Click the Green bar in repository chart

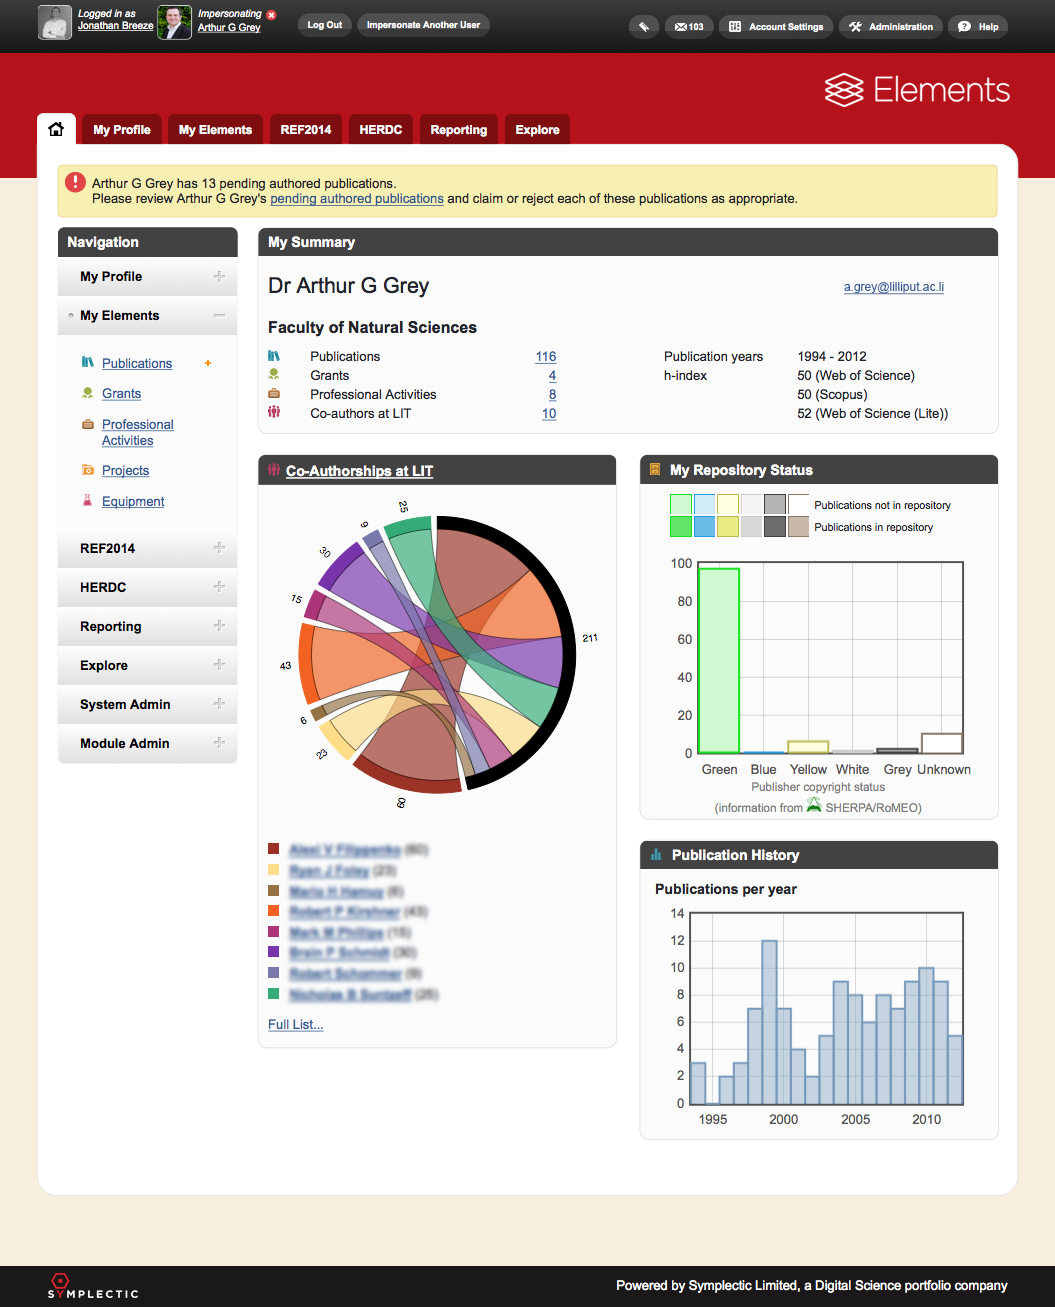coord(719,660)
